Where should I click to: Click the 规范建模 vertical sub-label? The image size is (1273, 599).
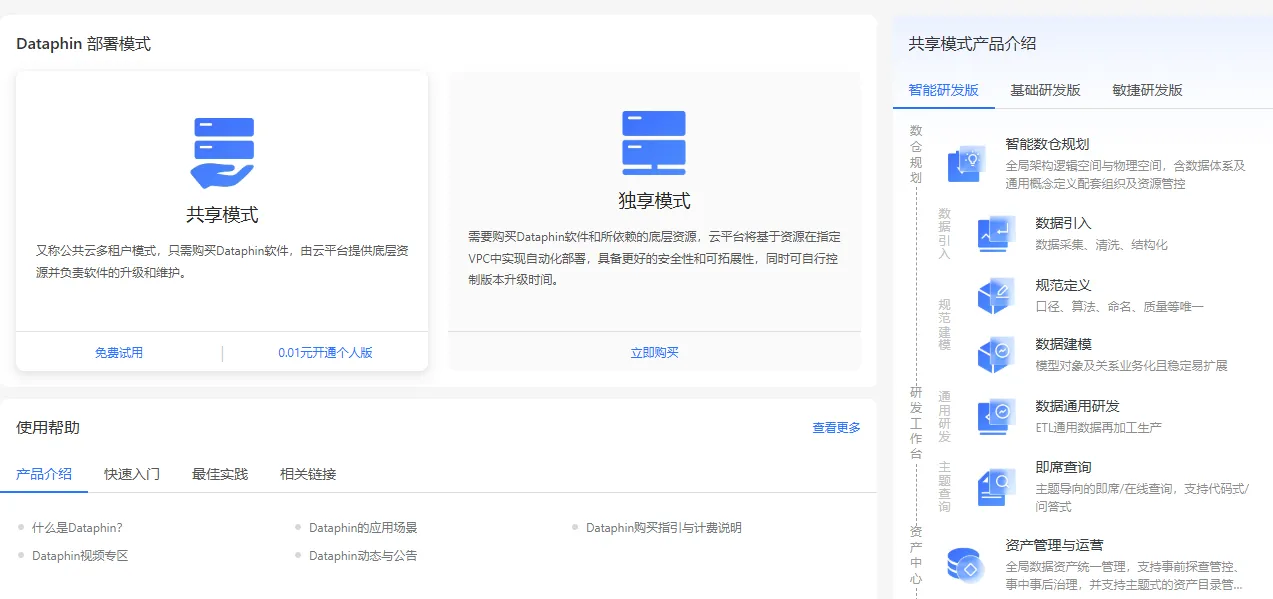(945, 324)
